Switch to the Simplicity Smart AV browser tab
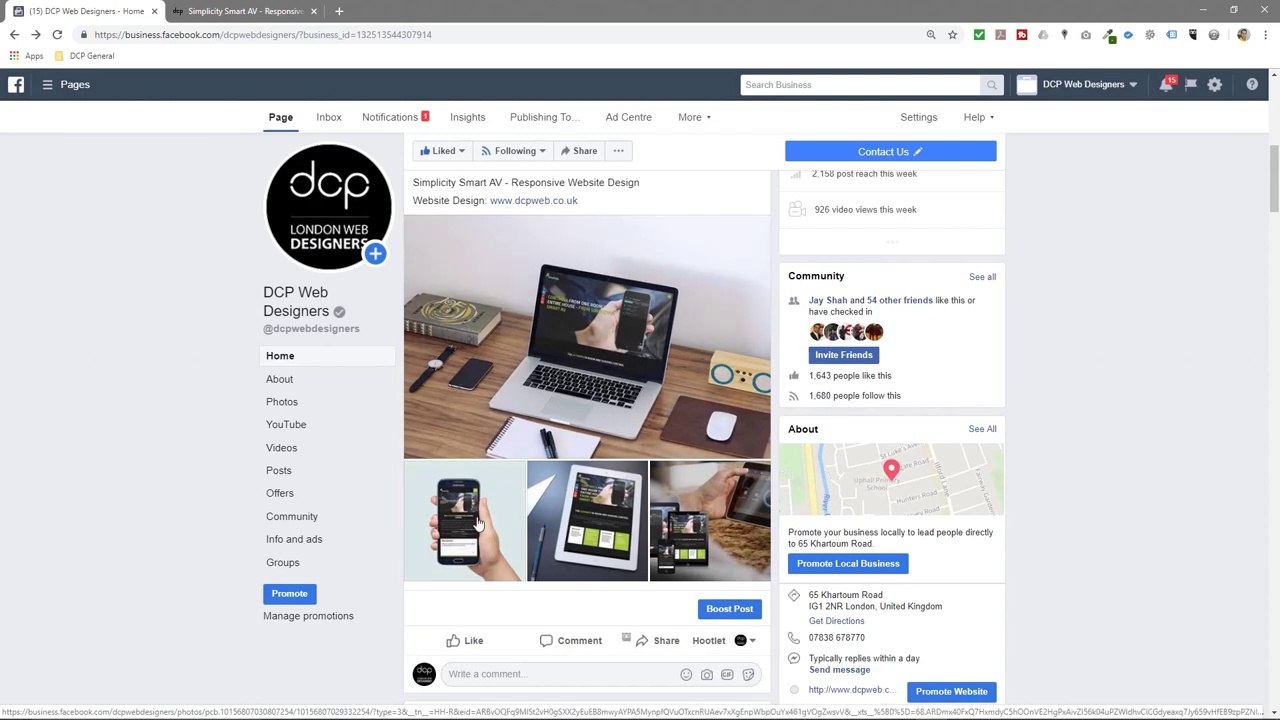The image size is (1280, 720). pos(245,11)
